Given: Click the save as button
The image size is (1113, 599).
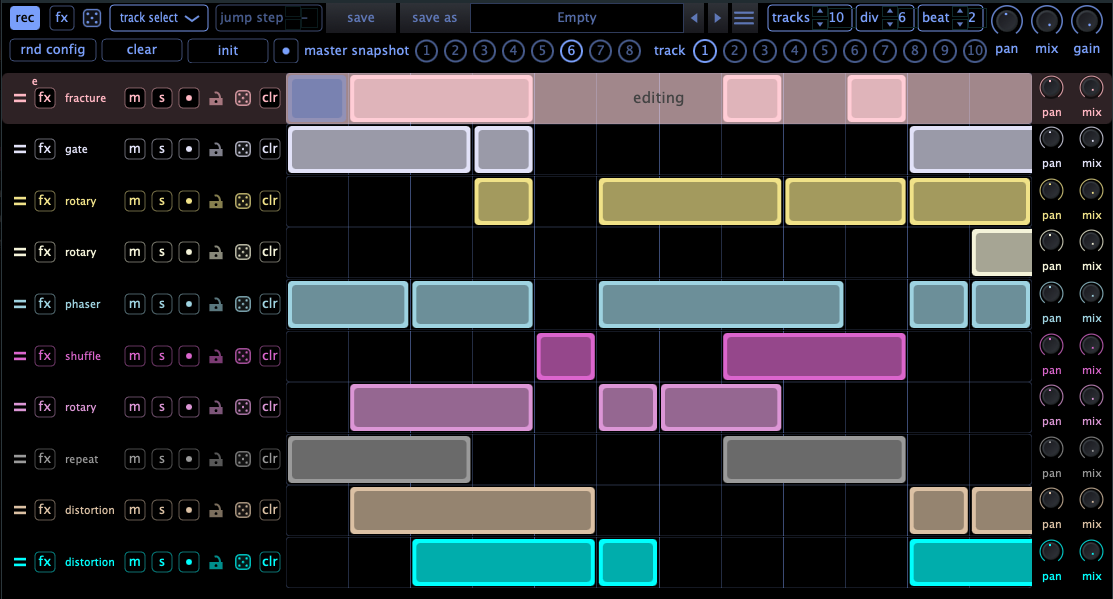Looking at the screenshot, I should coord(434,18).
